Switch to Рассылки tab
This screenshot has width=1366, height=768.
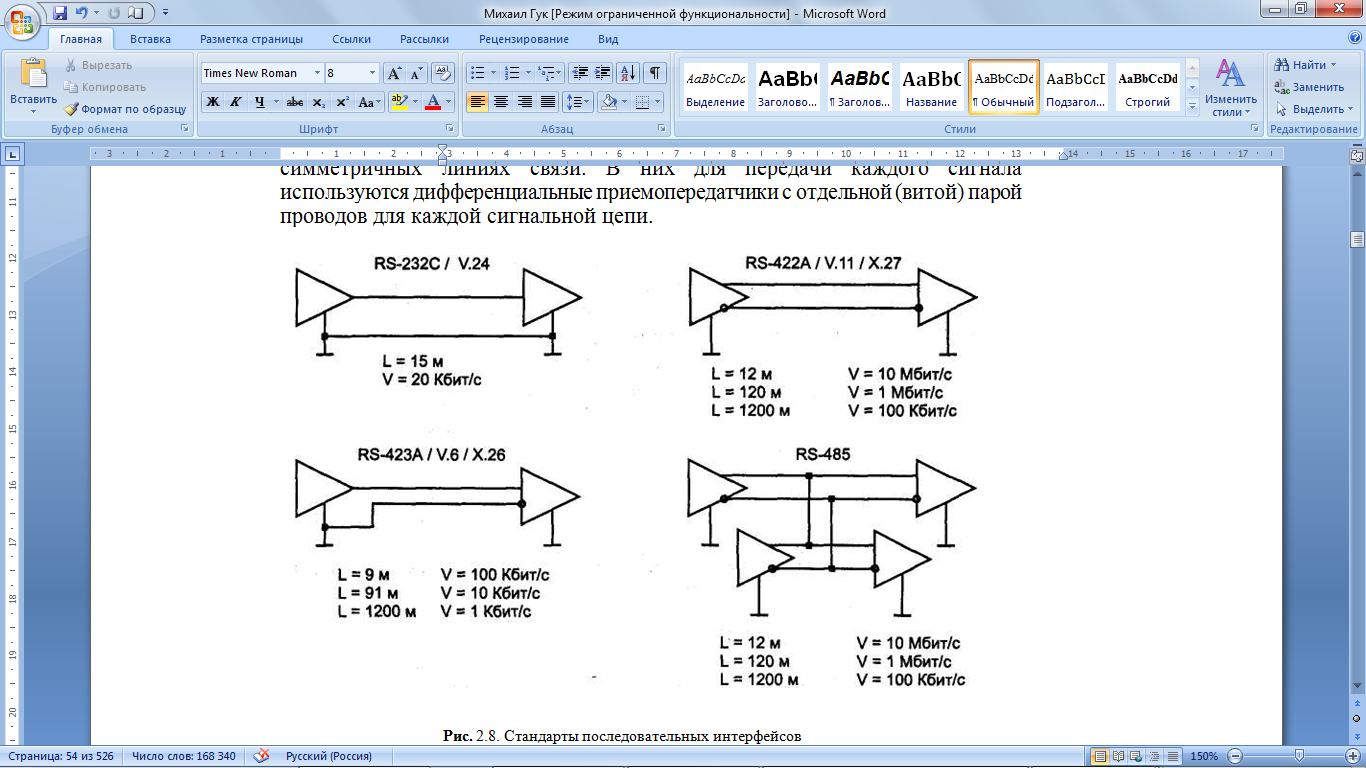(x=424, y=39)
